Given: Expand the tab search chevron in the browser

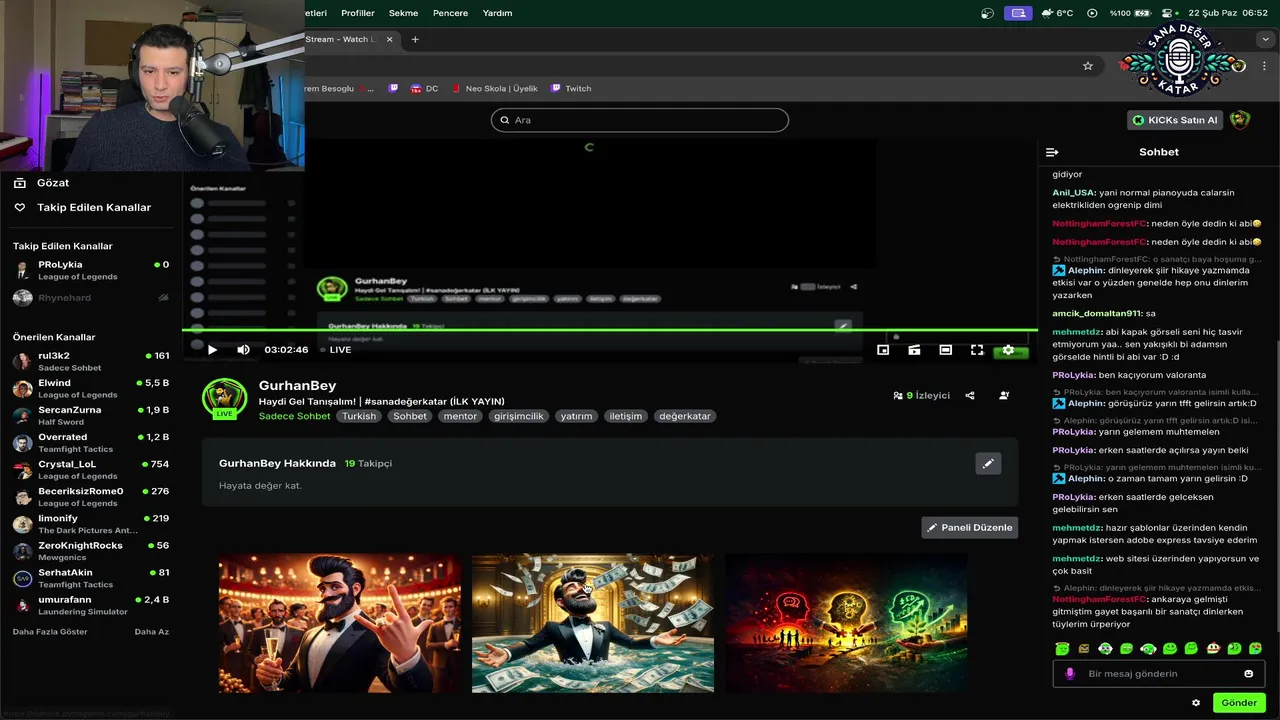Looking at the screenshot, I should (1265, 39).
